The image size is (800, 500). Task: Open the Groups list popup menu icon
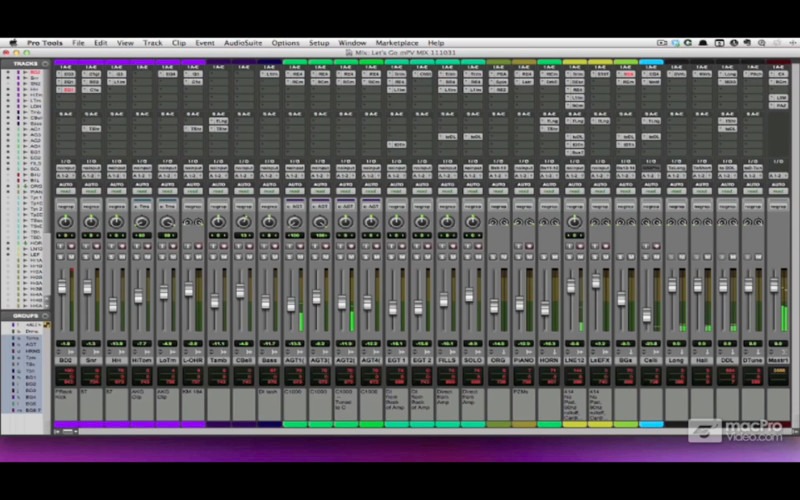[45, 316]
